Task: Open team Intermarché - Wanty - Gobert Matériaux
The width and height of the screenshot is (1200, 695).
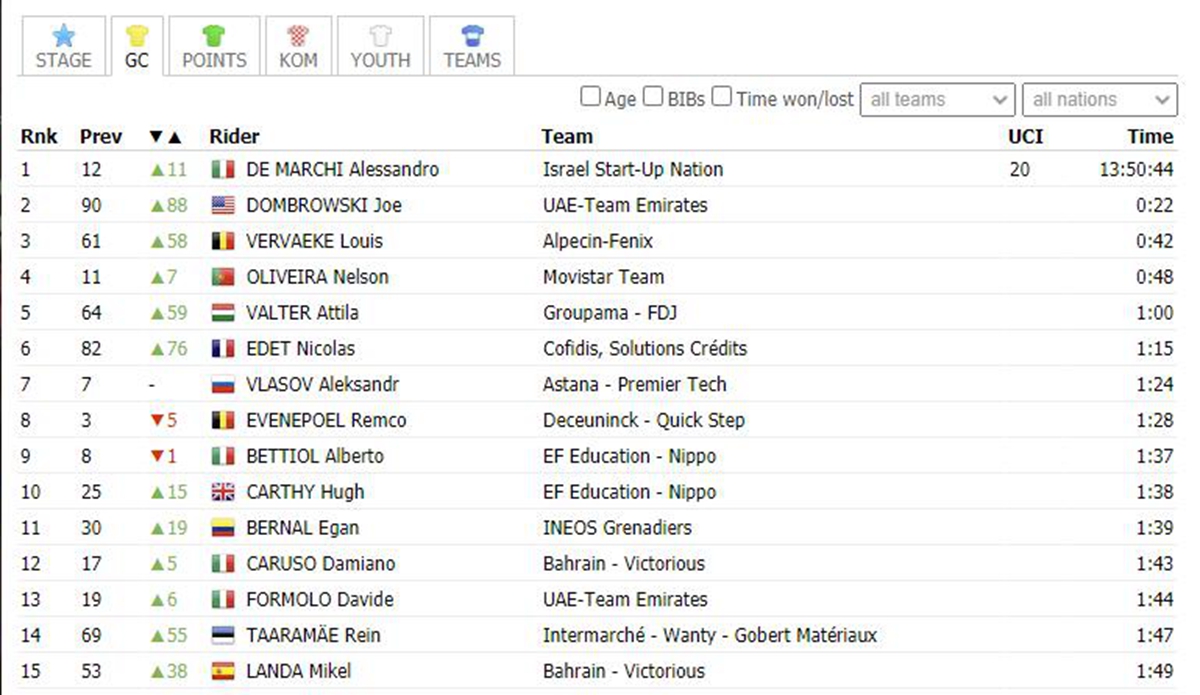Action: pyautogui.click(x=710, y=635)
